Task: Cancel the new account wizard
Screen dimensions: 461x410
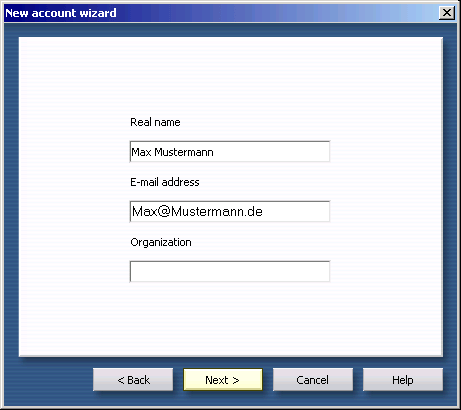Action: click(313, 379)
